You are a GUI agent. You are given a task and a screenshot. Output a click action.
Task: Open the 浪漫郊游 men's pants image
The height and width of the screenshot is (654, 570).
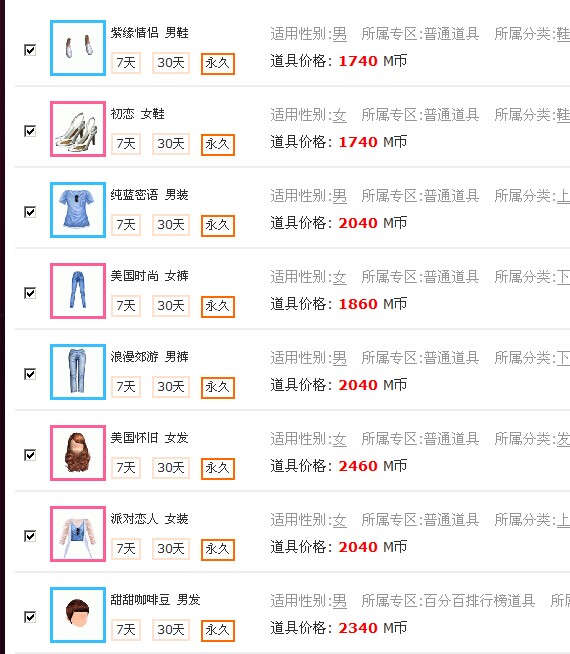(x=78, y=372)
